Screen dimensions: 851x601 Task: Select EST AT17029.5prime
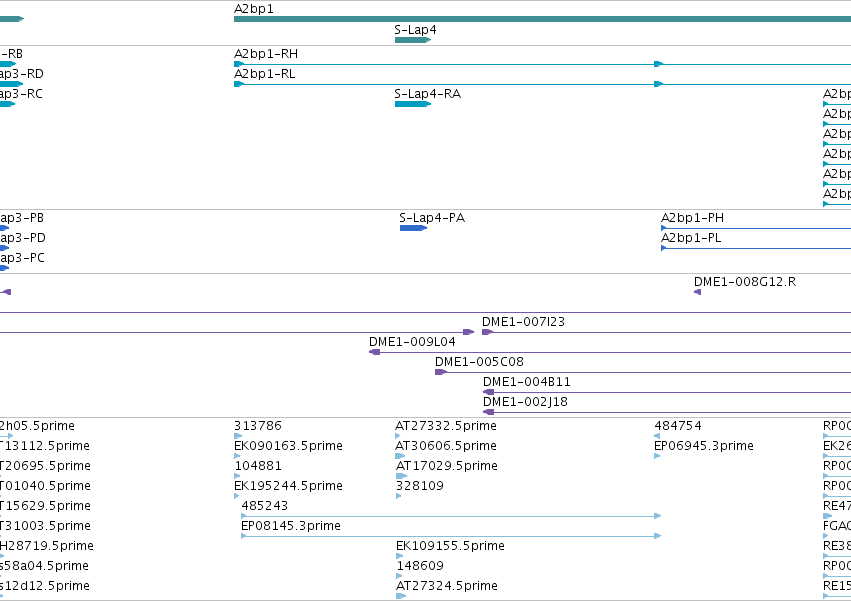click(447, 466)
